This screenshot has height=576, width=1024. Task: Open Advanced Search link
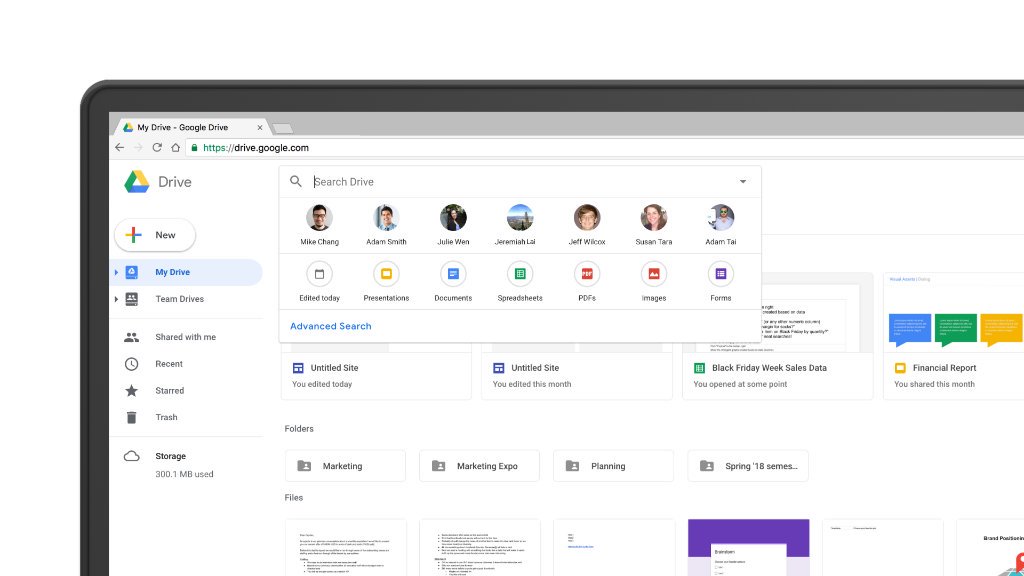[330, 326]
